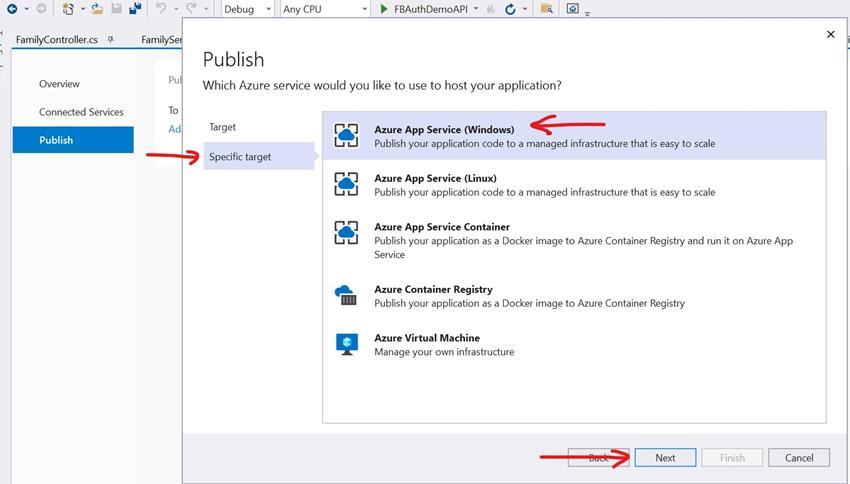This screenshot has height=484, width=850.
Task: Start debugging with green play icon
Action: (383, 9)
